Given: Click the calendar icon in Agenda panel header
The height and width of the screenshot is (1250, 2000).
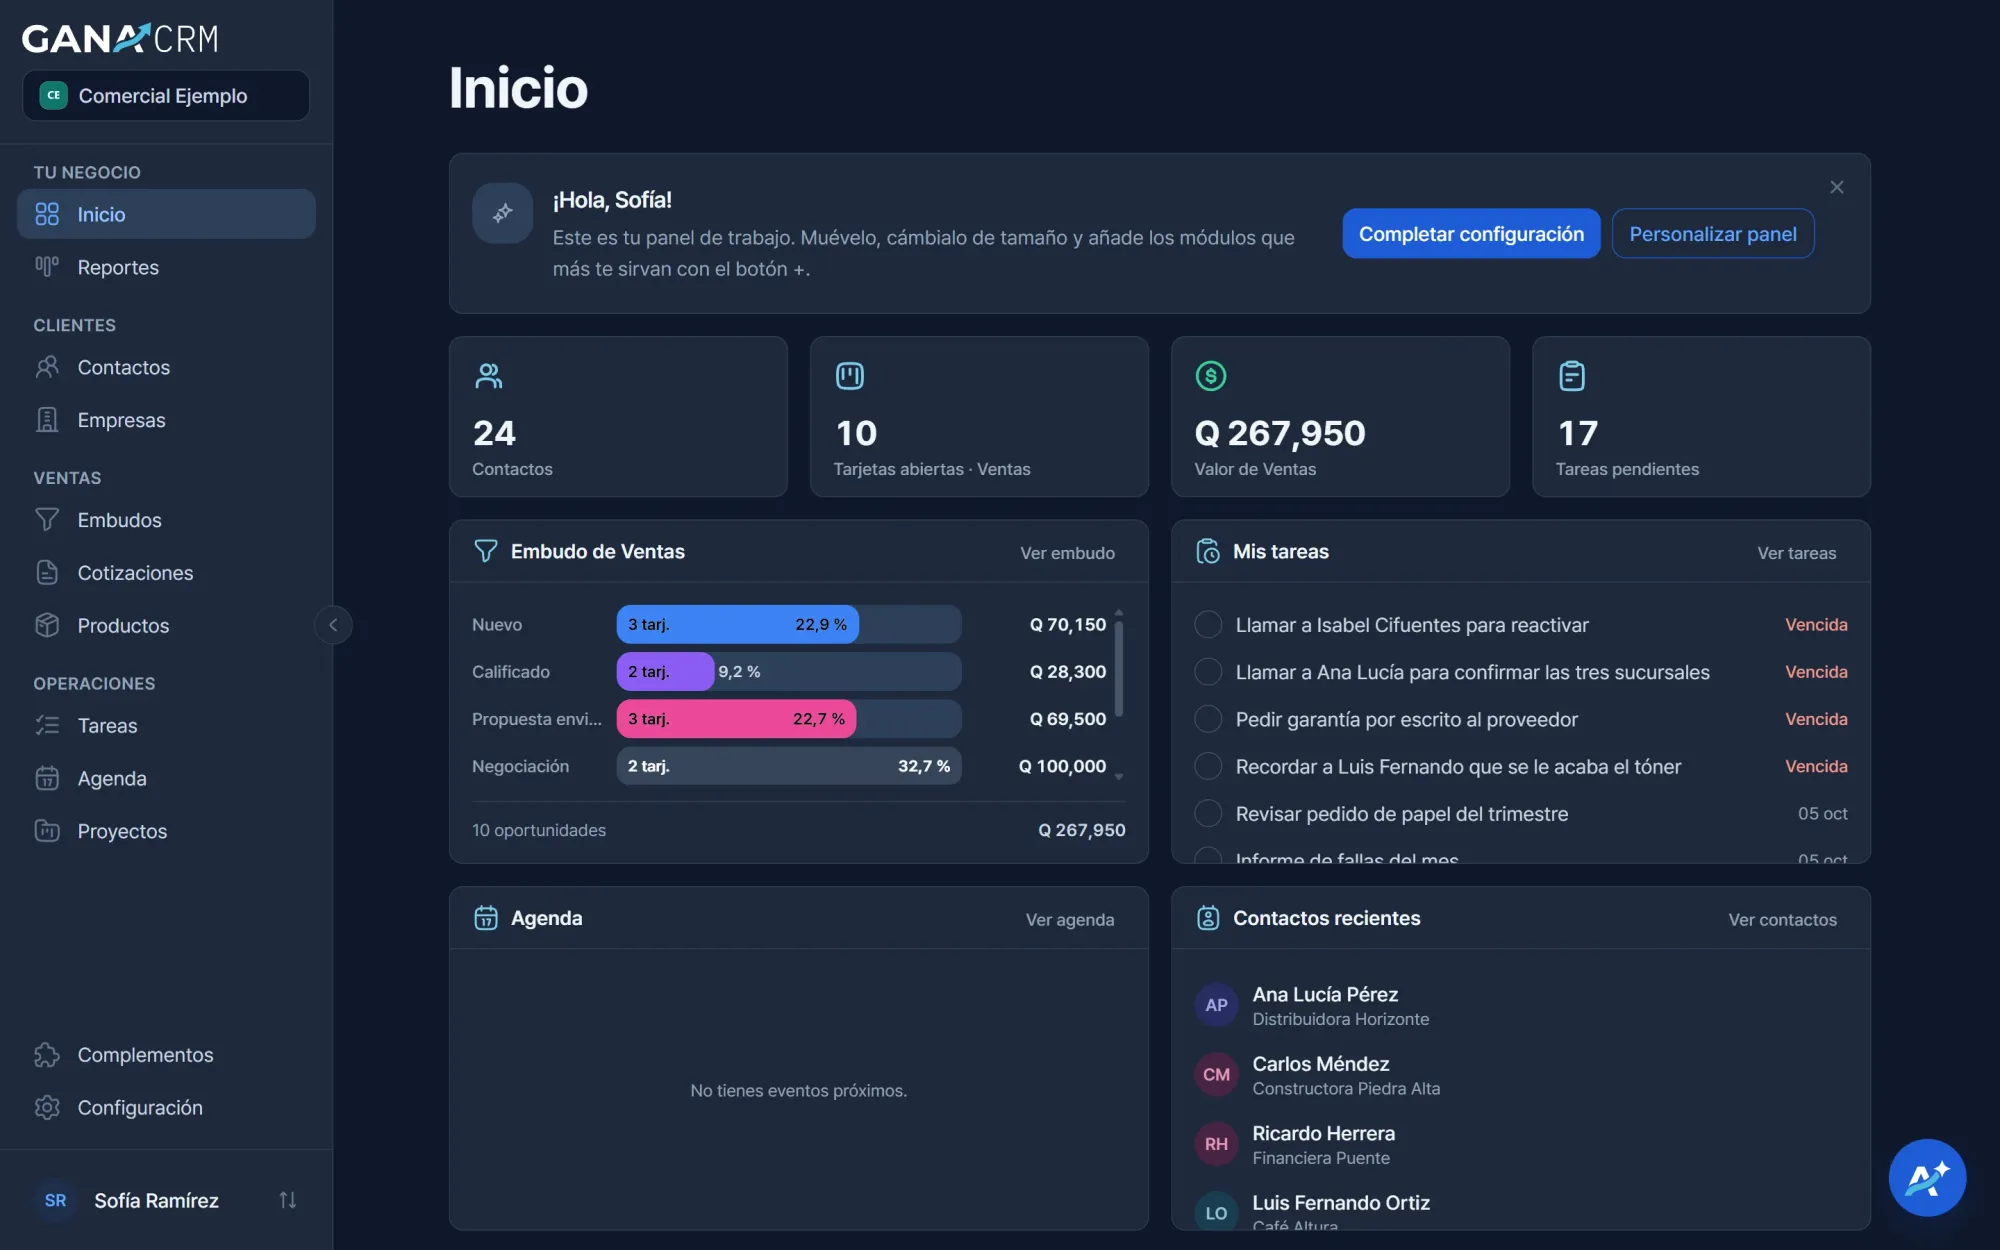Looking at the screenshot, I should 485,918.
